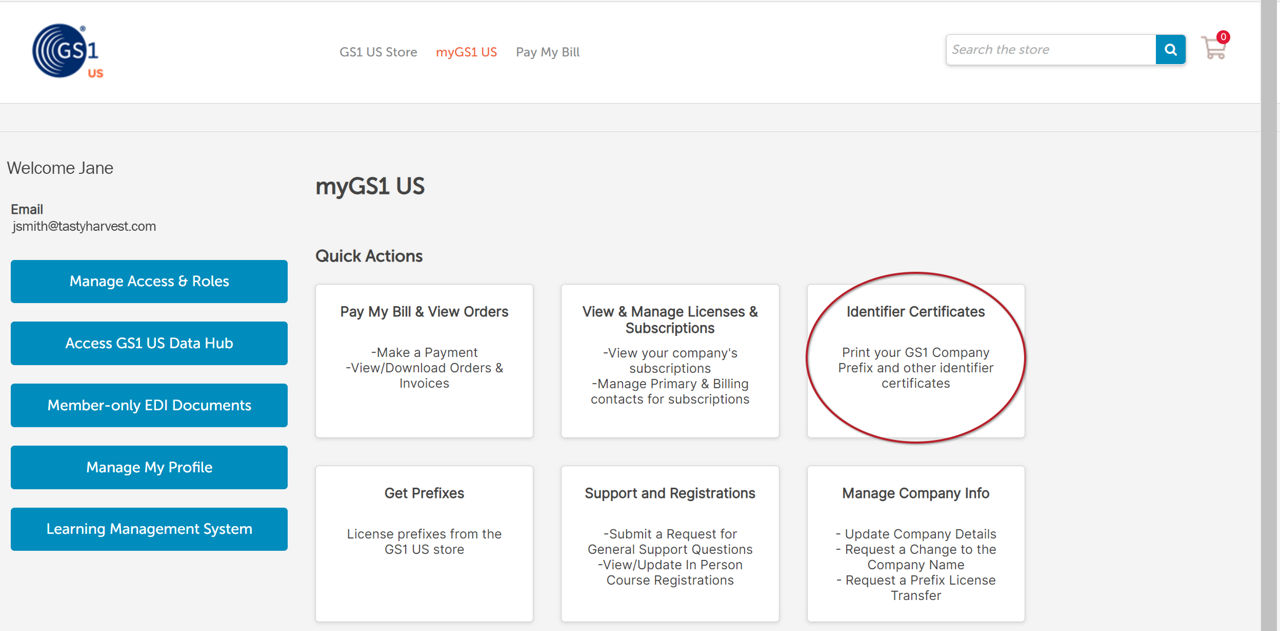
Task: Click the vertical scrollbar on the right
Action: click(1270, 300)
